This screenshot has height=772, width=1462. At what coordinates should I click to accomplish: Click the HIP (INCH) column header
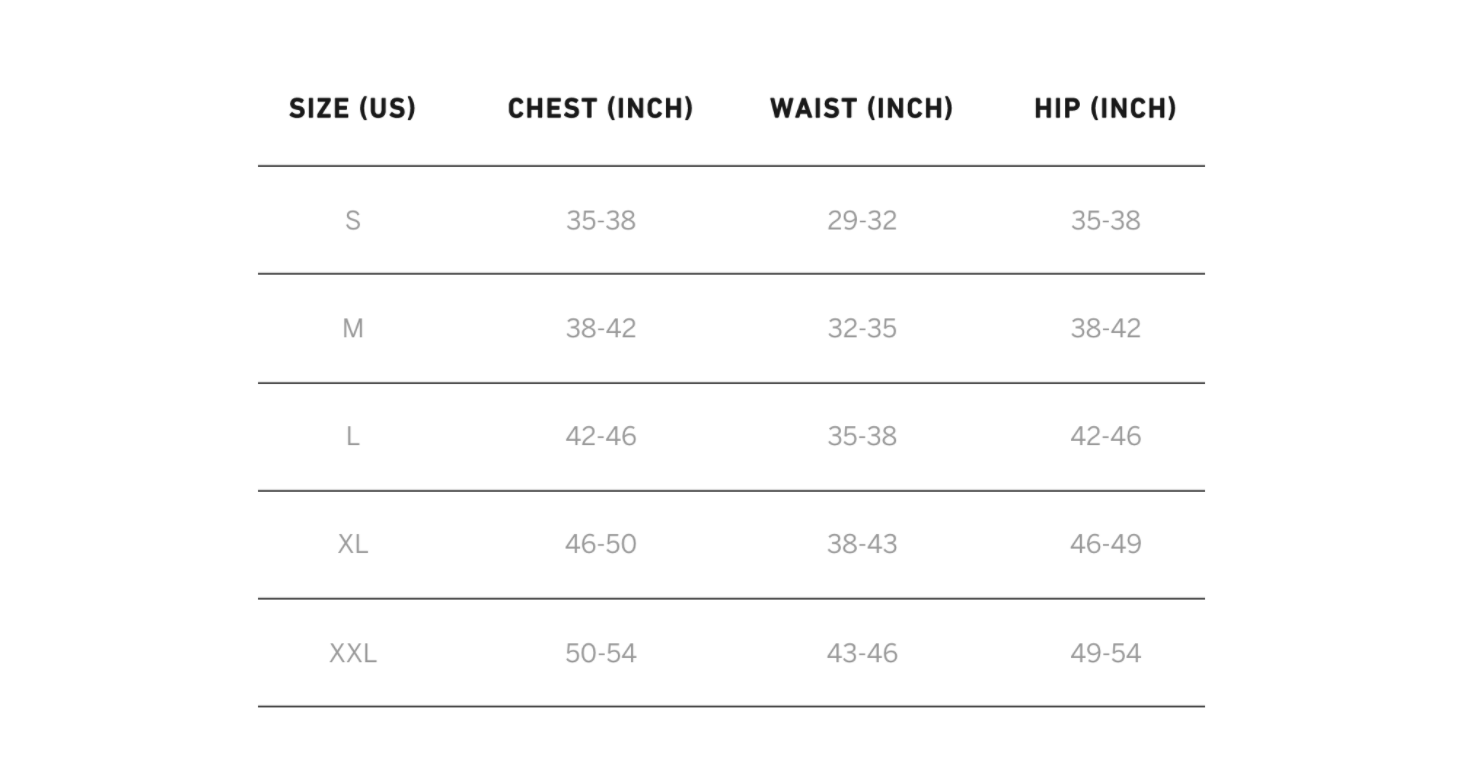[1105, 108]
